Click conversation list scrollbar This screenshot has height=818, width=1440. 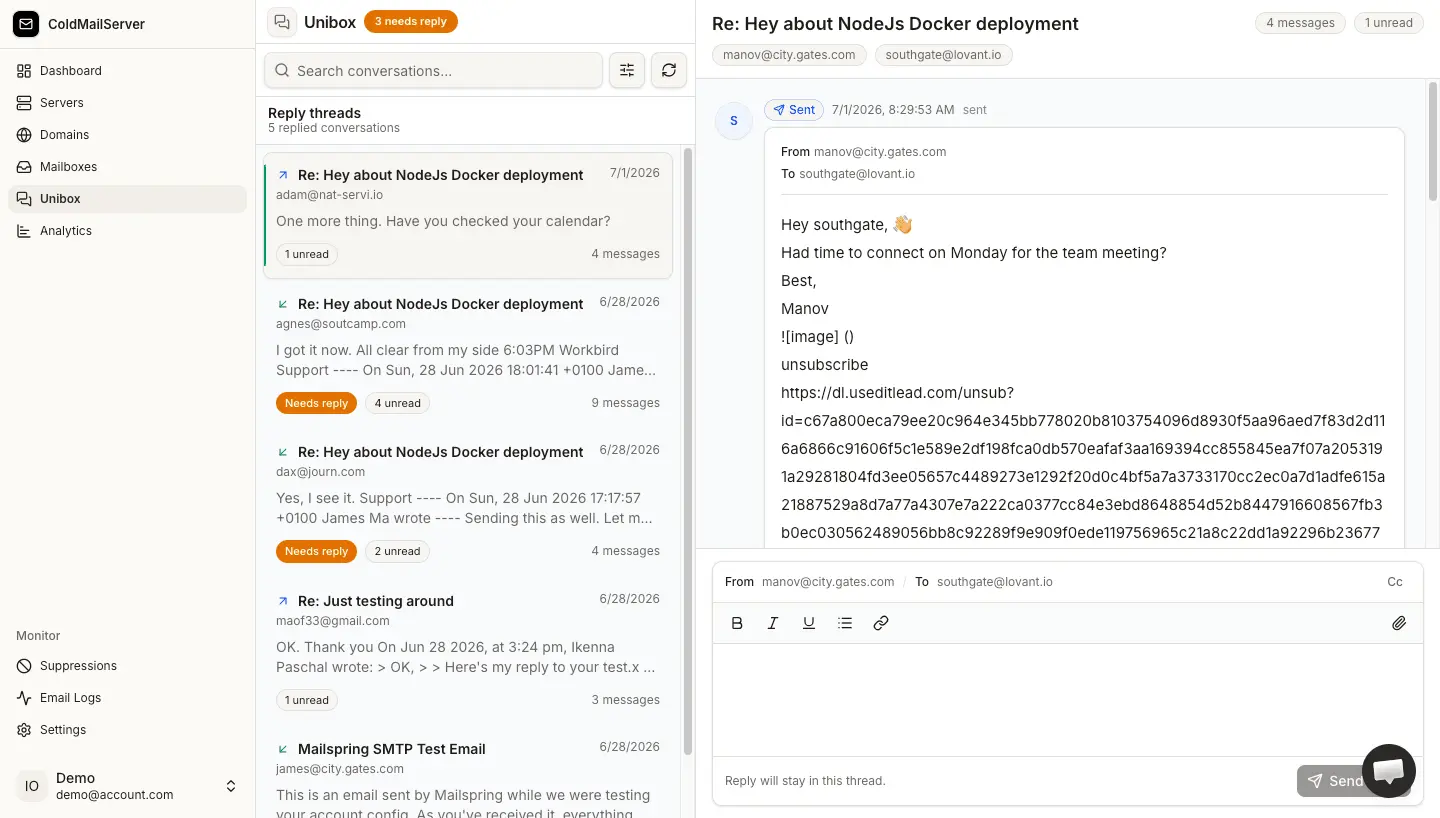[688, 451]
